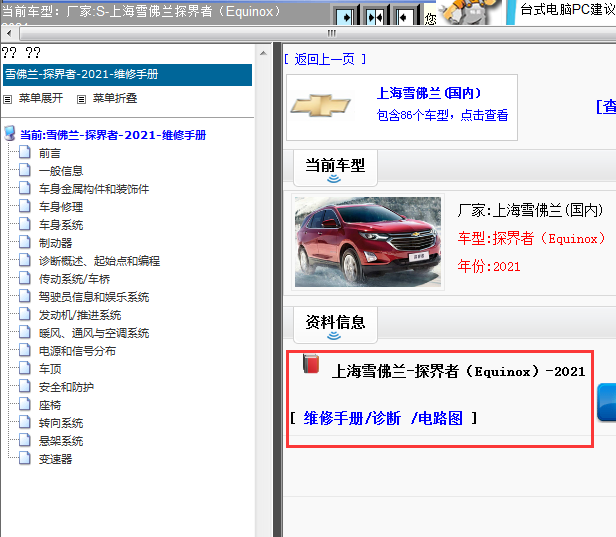The image size is (616, 537).
Task: Click the split-panes middle layout button
Action: [375, 17]
